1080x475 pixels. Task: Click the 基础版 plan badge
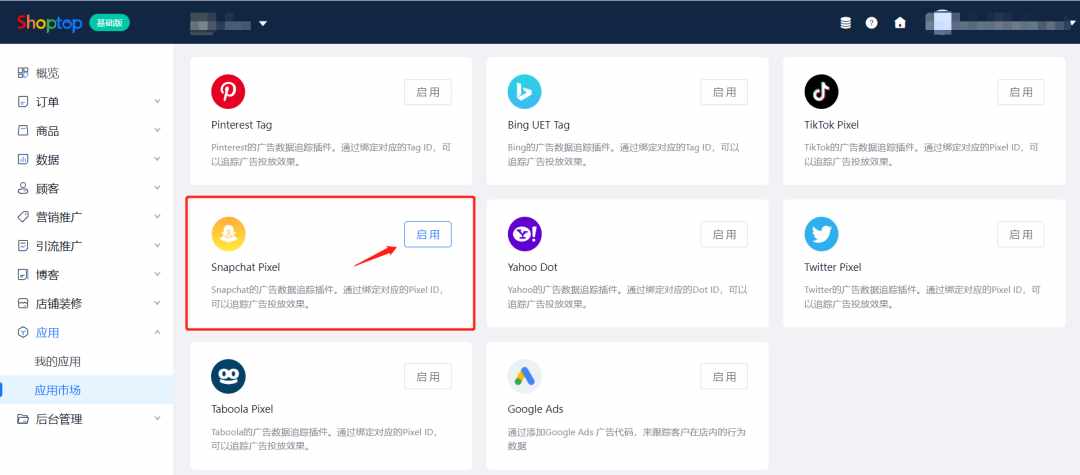pyautogui.click(x=110, y=23)
